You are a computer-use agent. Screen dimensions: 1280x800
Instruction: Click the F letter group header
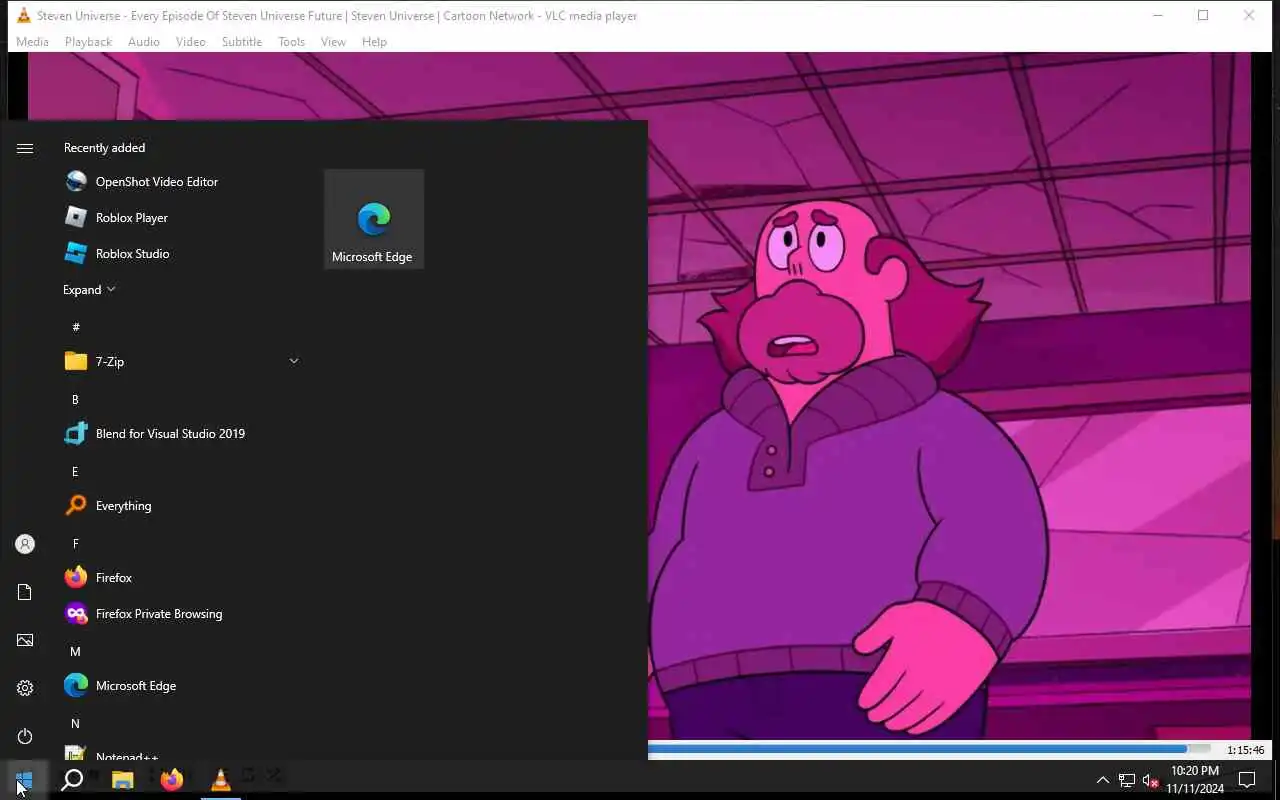(75, 543)
